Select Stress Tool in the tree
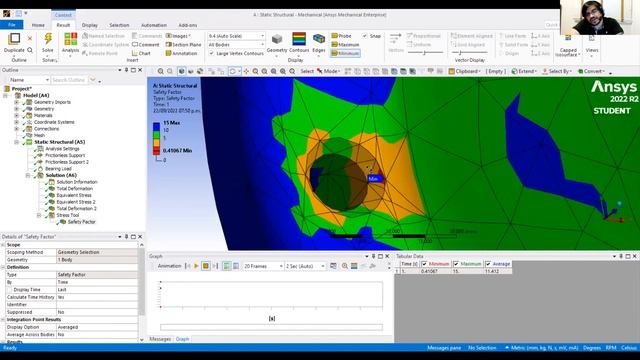 pyautogui.click(x=68, y=215)
